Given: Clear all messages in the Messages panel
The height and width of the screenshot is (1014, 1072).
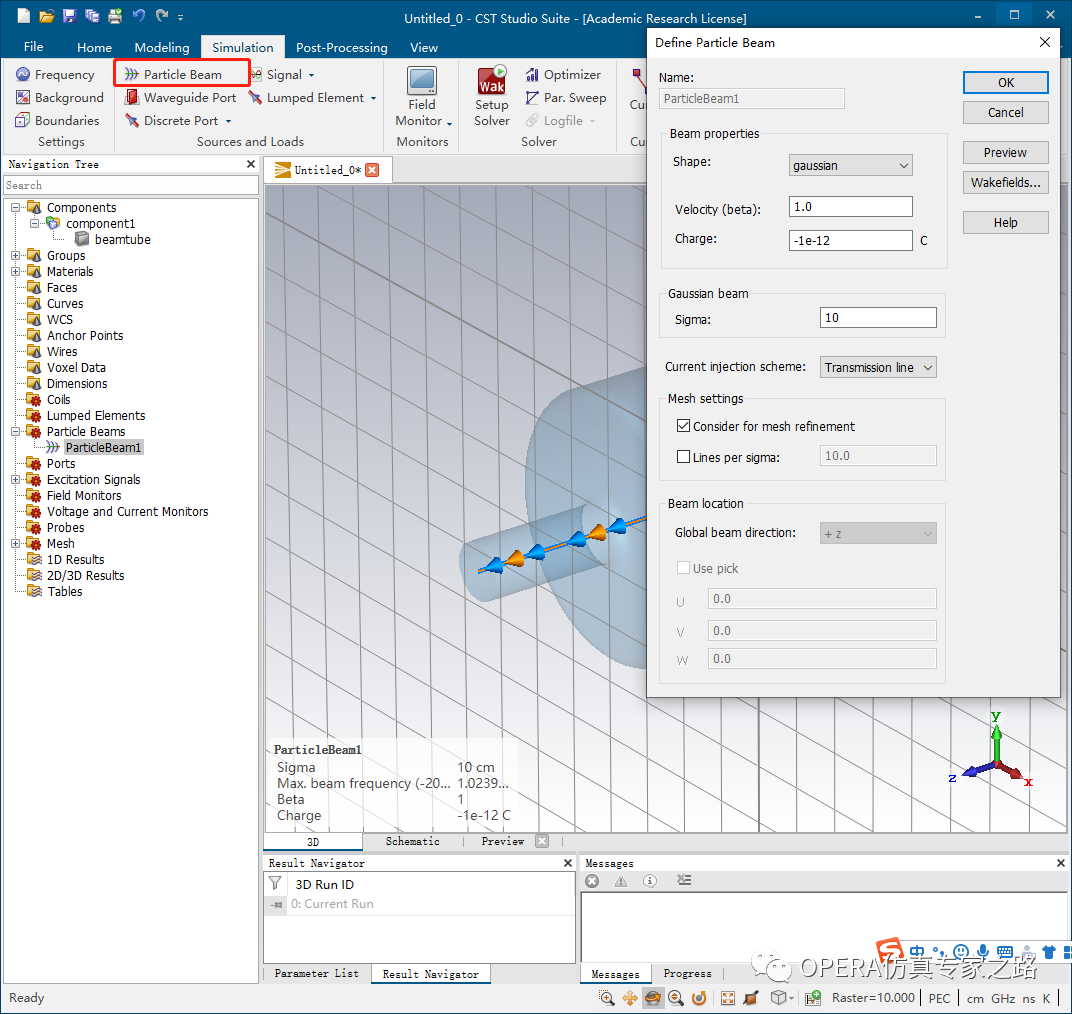Looking at the screenshot, I should point(684,880).
